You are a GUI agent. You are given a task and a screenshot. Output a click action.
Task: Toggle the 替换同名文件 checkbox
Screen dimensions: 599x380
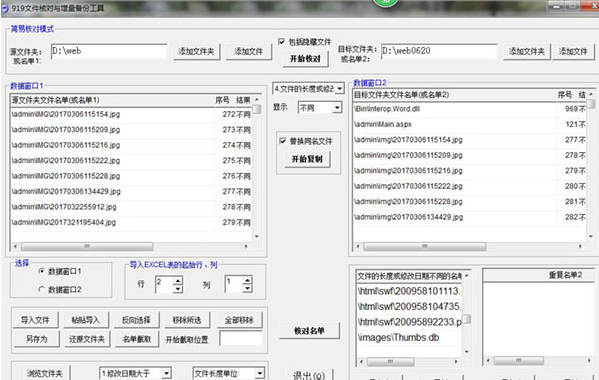pyautogui.click(x=283, y=141)
